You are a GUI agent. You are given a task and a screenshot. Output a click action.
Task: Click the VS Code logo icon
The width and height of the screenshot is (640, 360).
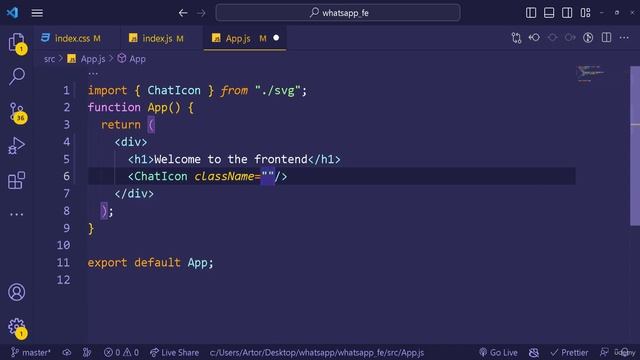point(12,13)
